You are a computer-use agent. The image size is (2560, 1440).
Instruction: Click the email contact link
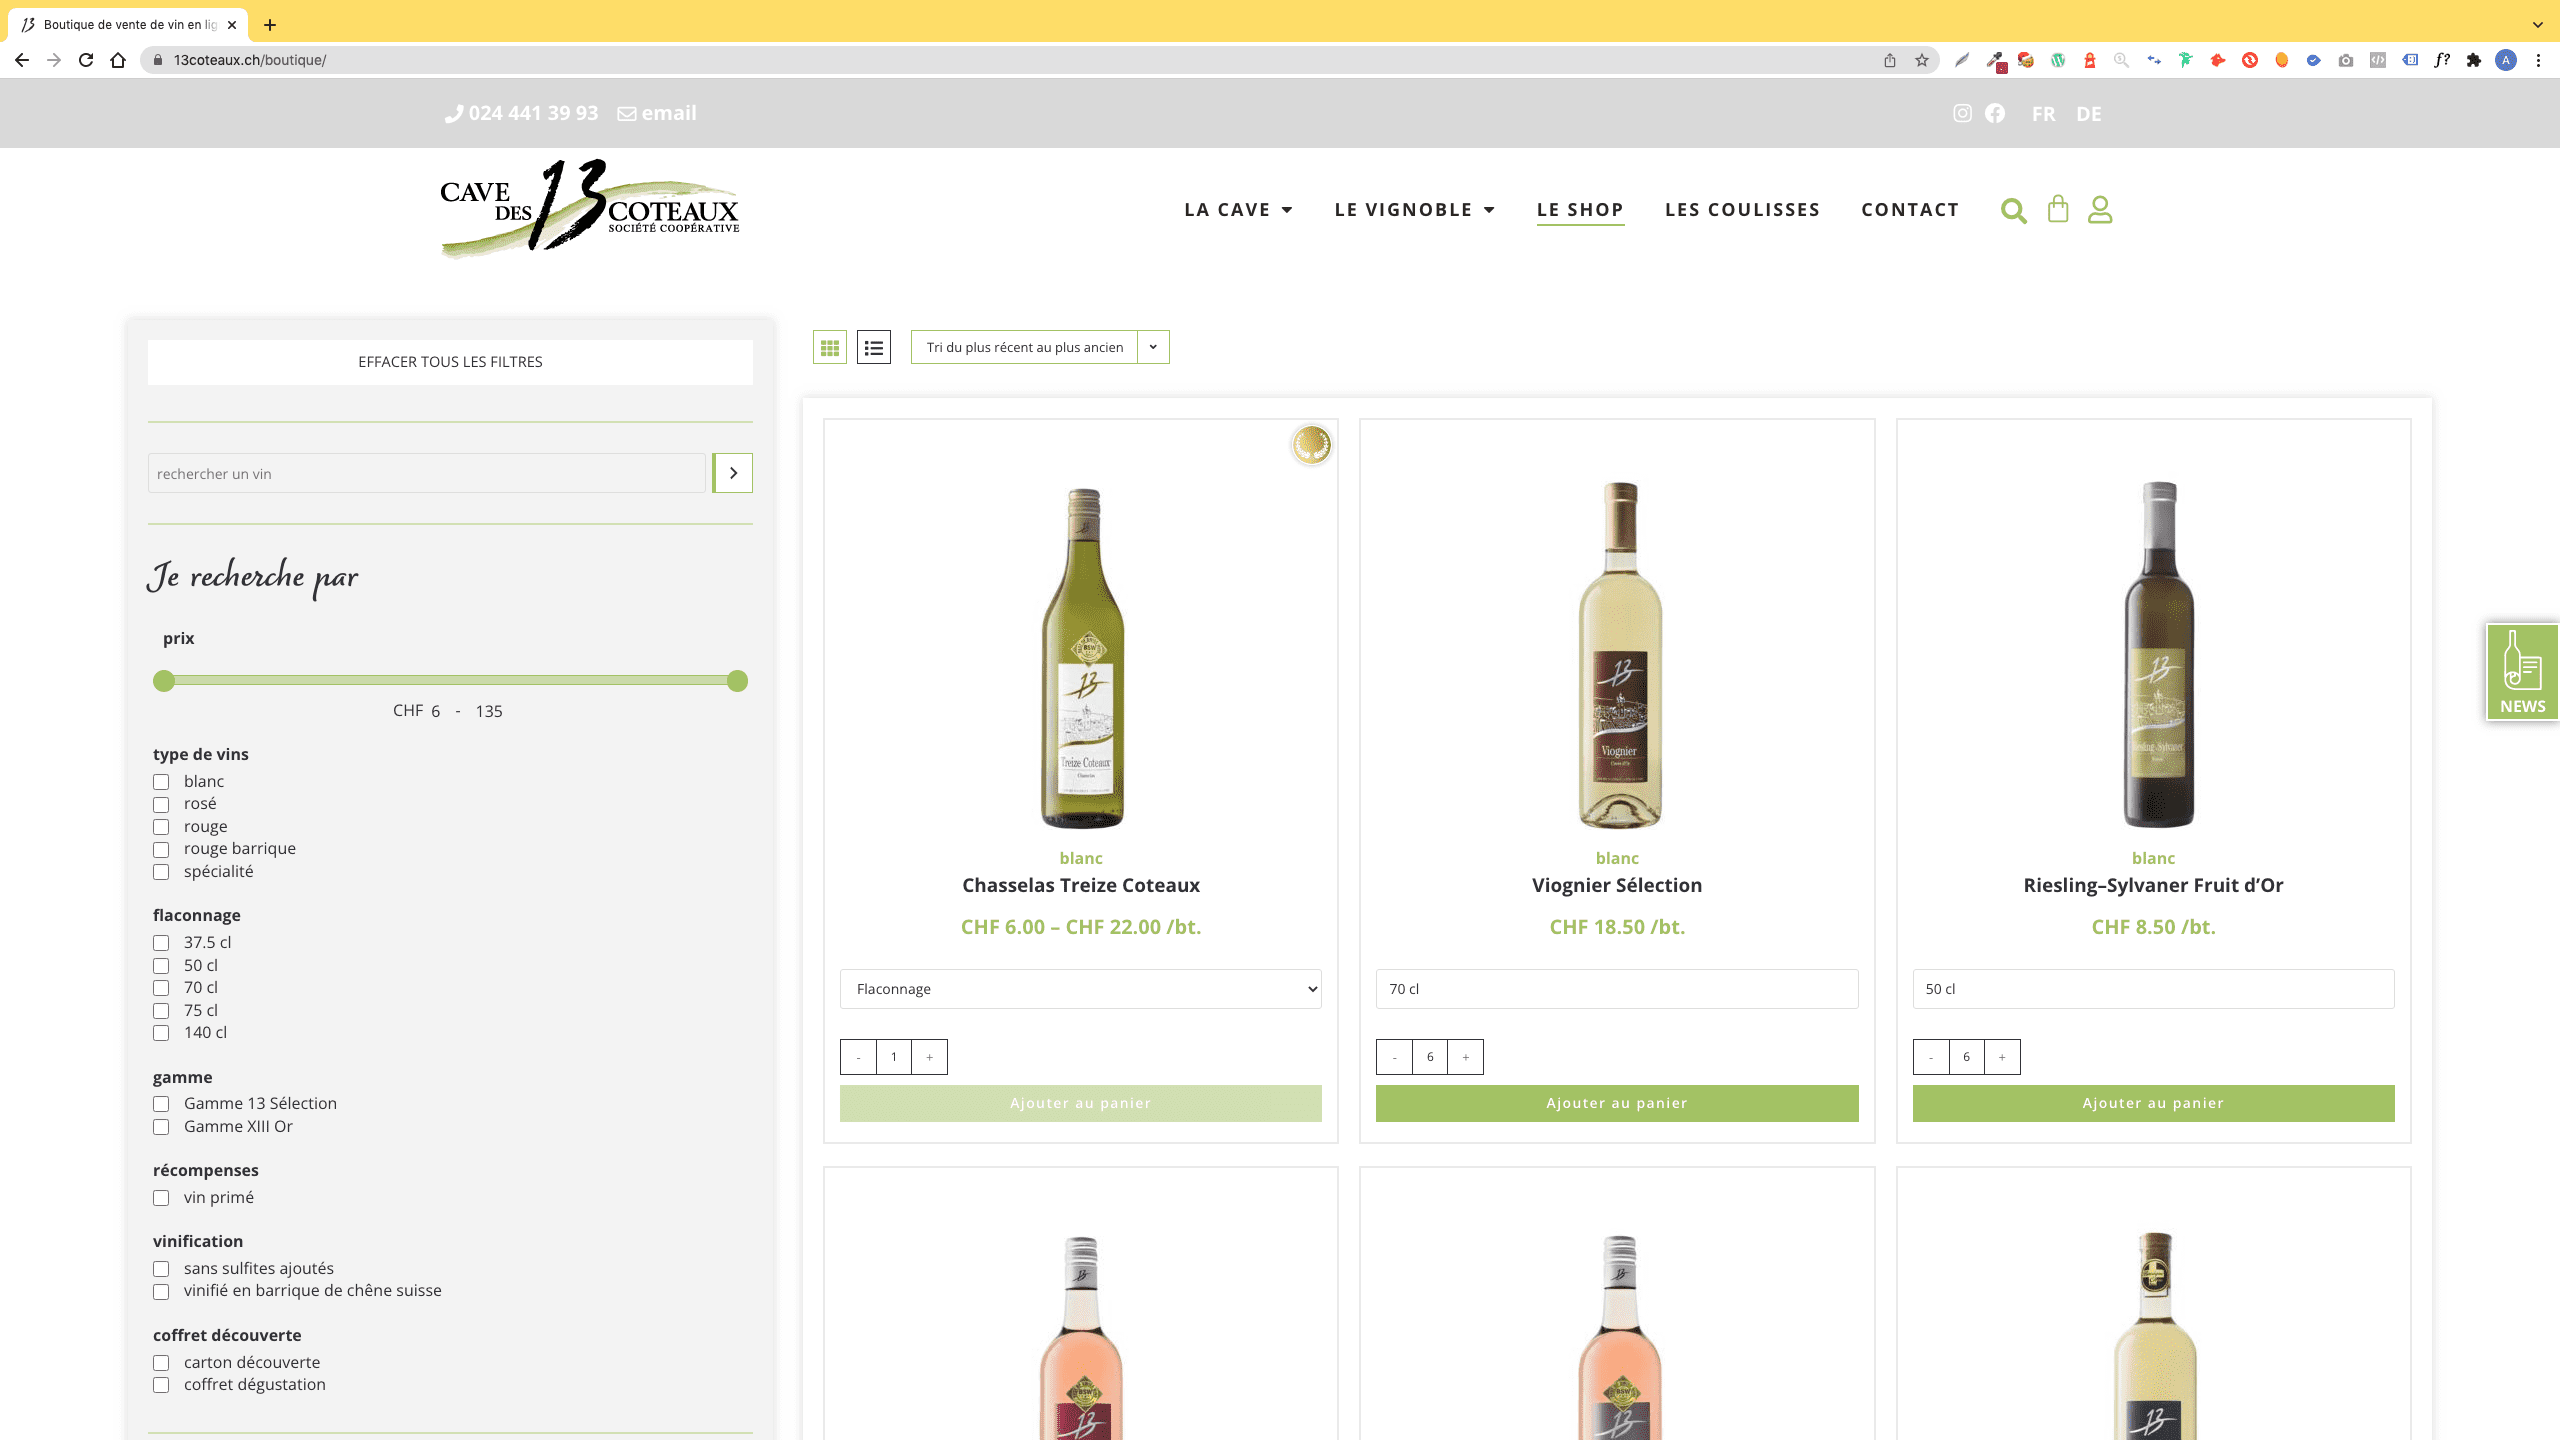click(657, 113)
